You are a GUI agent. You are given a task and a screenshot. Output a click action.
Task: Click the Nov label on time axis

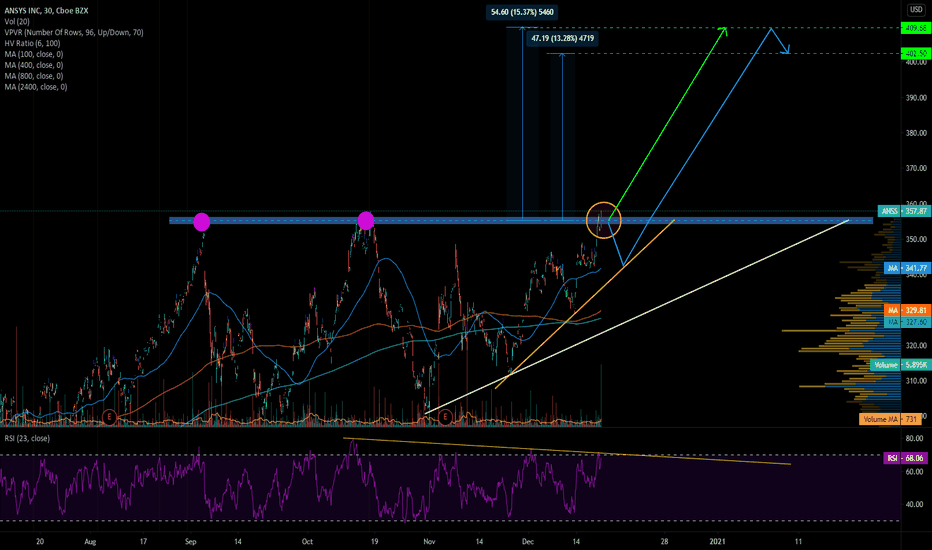(429, 542)
